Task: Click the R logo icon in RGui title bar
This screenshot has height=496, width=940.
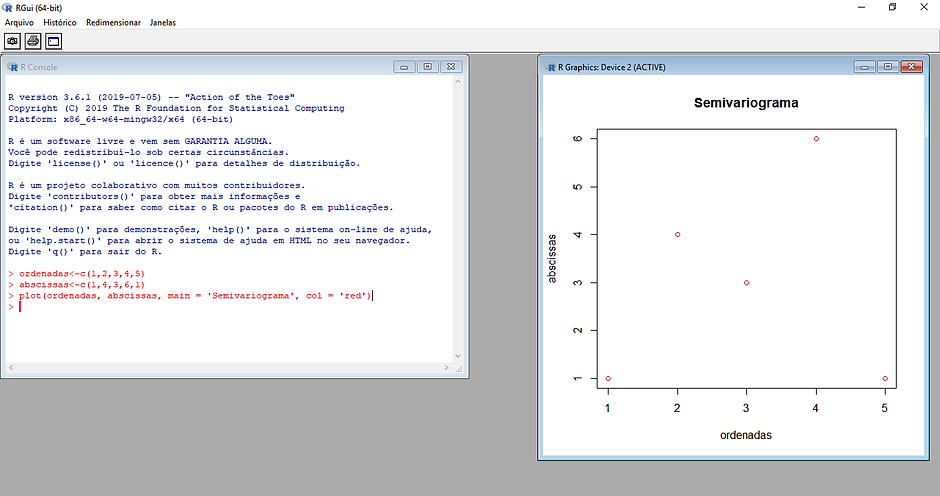Action: point(7,8)
